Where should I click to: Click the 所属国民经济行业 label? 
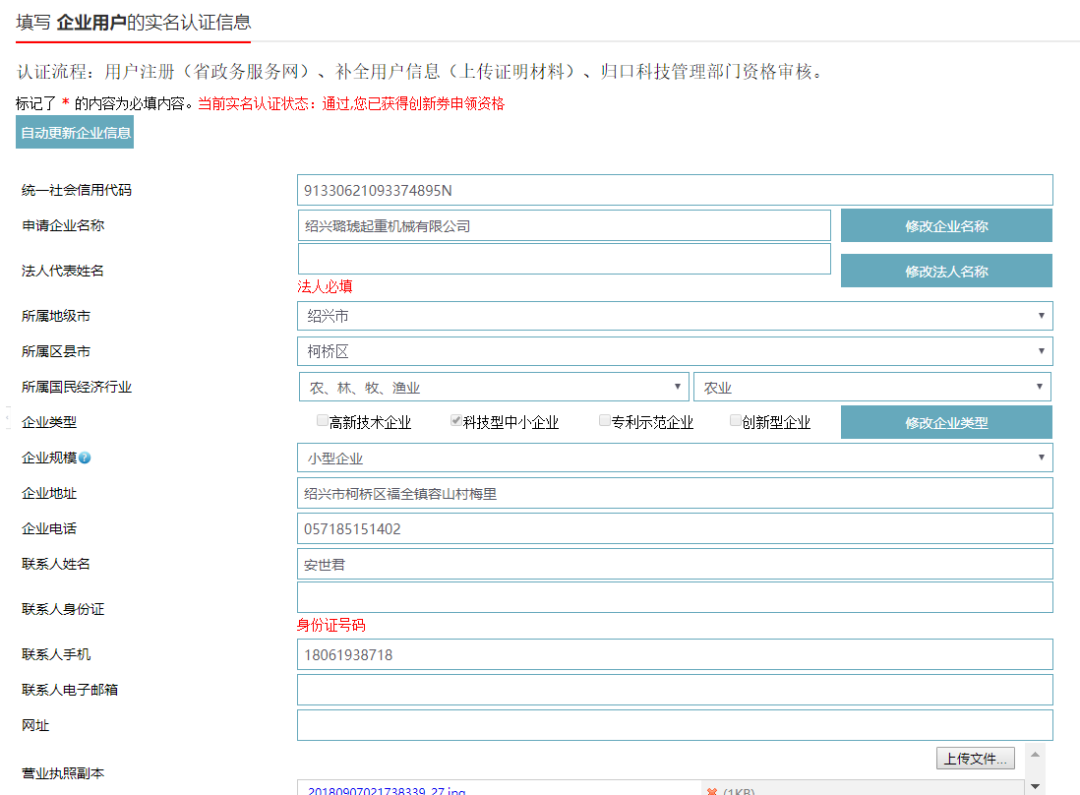coord(76,387)
